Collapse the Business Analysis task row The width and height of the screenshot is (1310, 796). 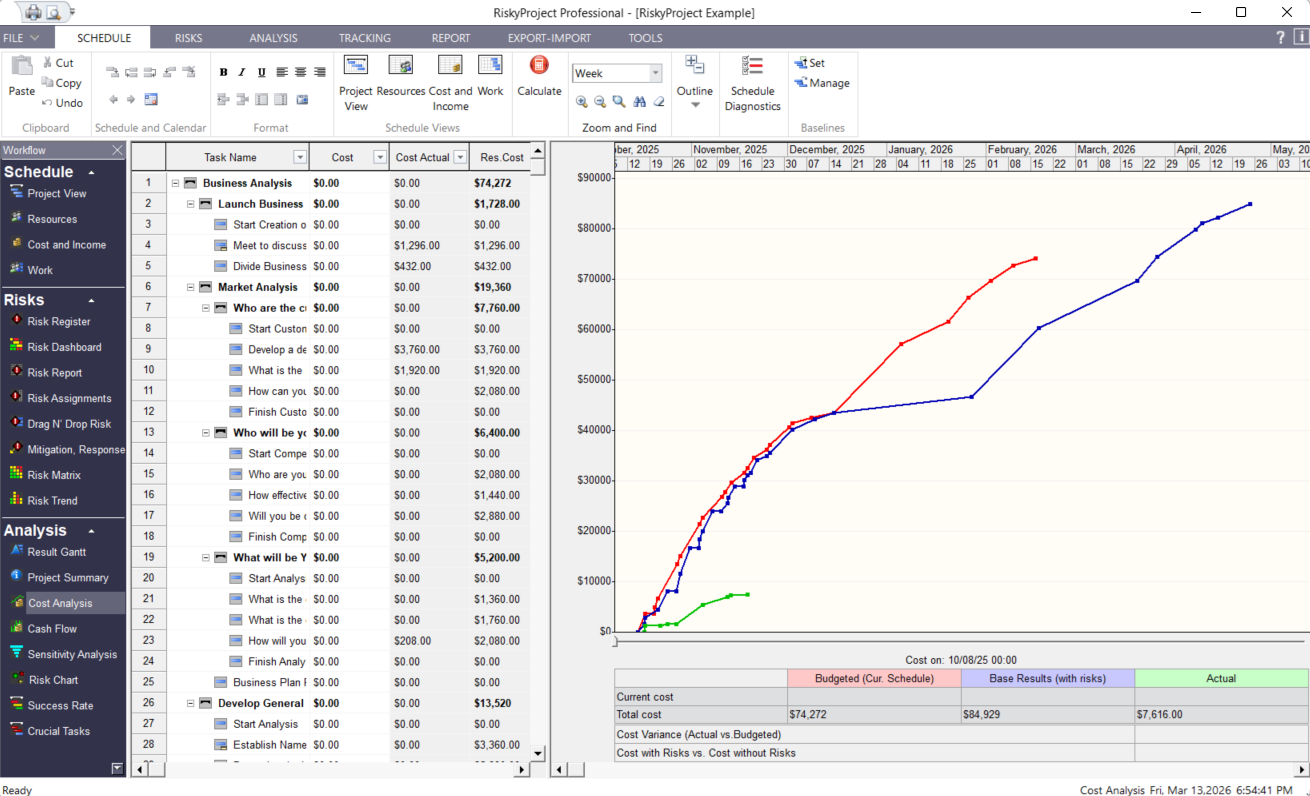click(177, 182)
